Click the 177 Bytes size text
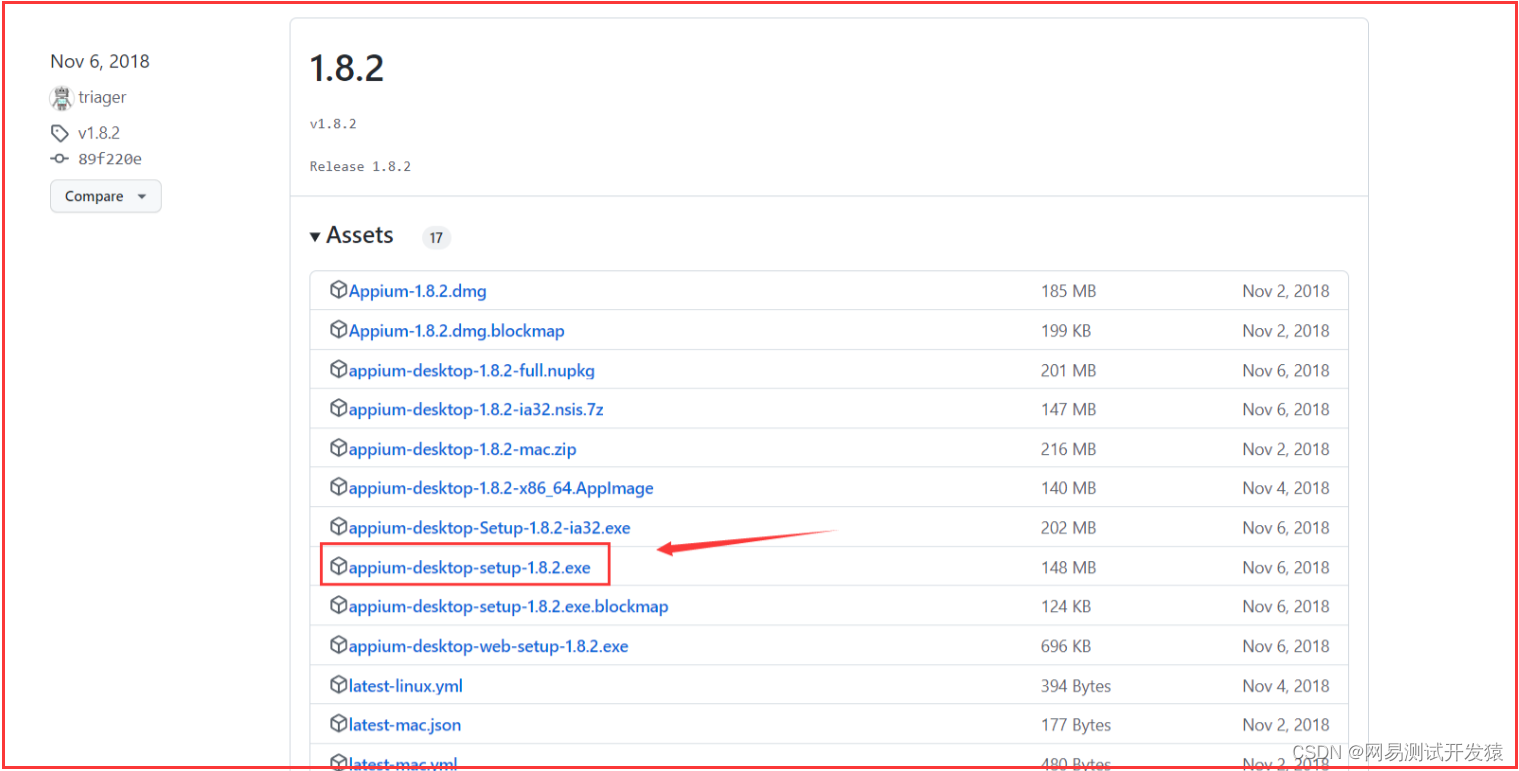 (1076, 725)
